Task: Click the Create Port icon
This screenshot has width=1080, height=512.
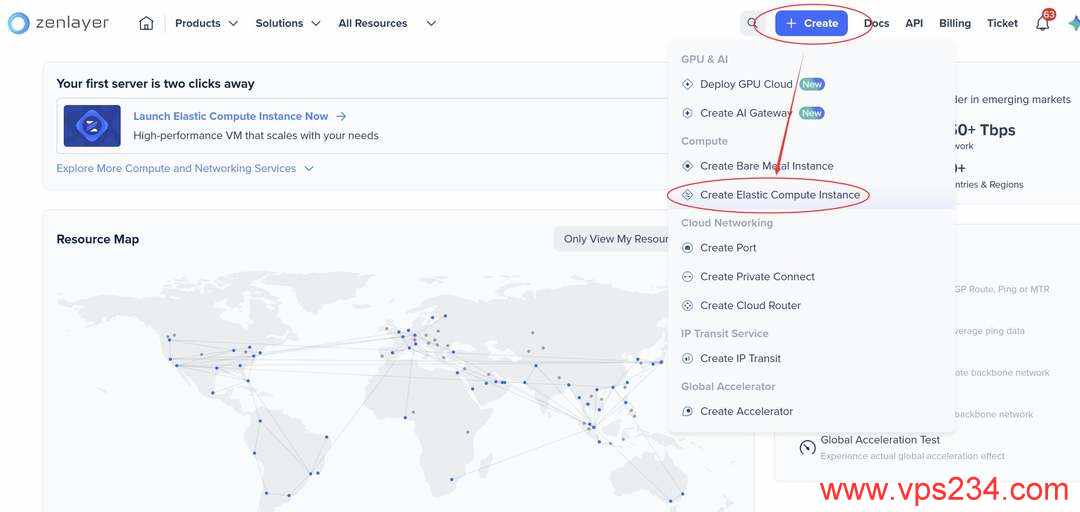Action: point(687,248)
